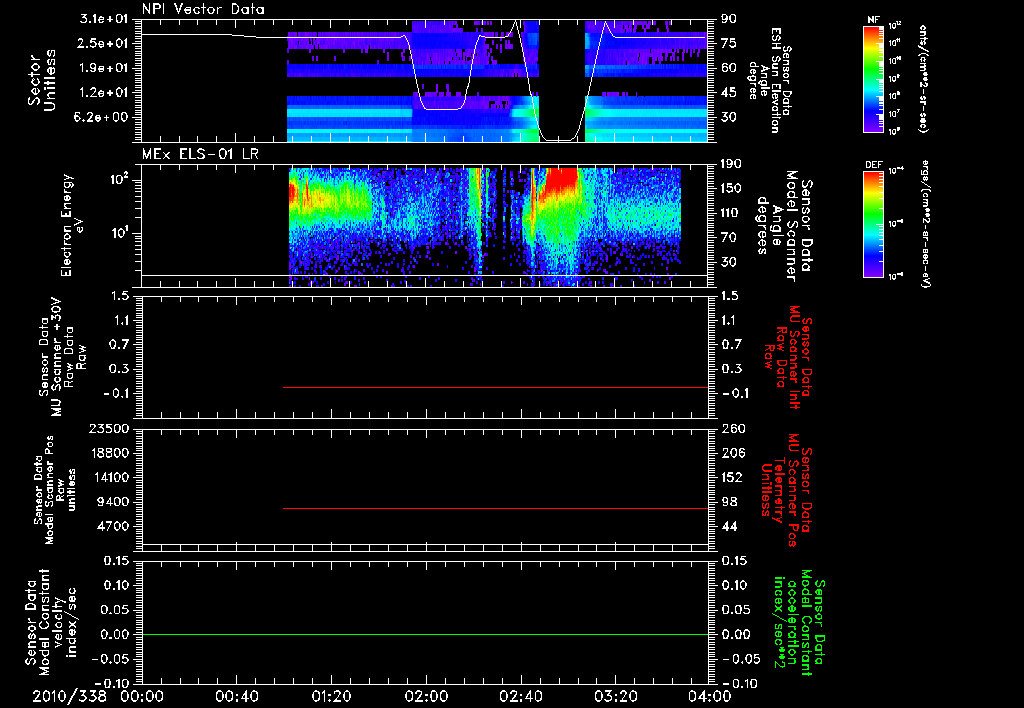
Task: Click the "44" telemetry tick value
Action: pos(729,526)
